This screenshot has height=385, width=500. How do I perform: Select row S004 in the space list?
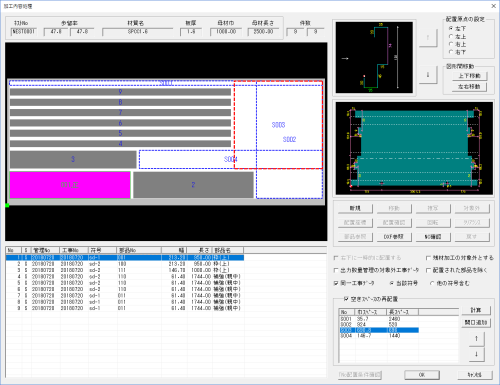pos(379,336)
